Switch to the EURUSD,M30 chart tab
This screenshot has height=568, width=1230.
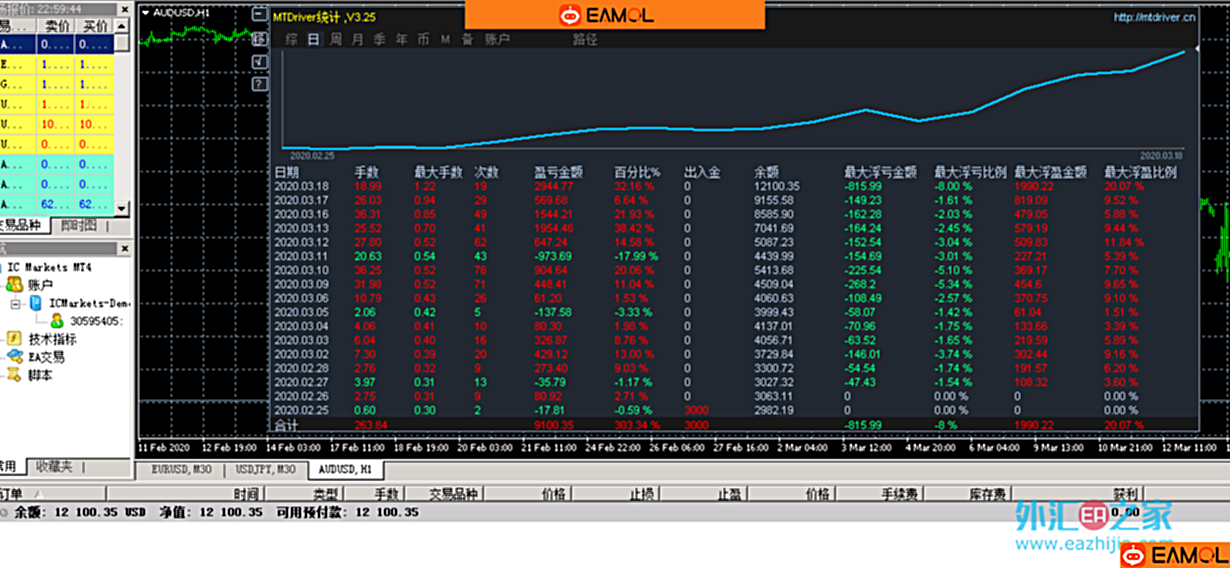coord(179,469)
